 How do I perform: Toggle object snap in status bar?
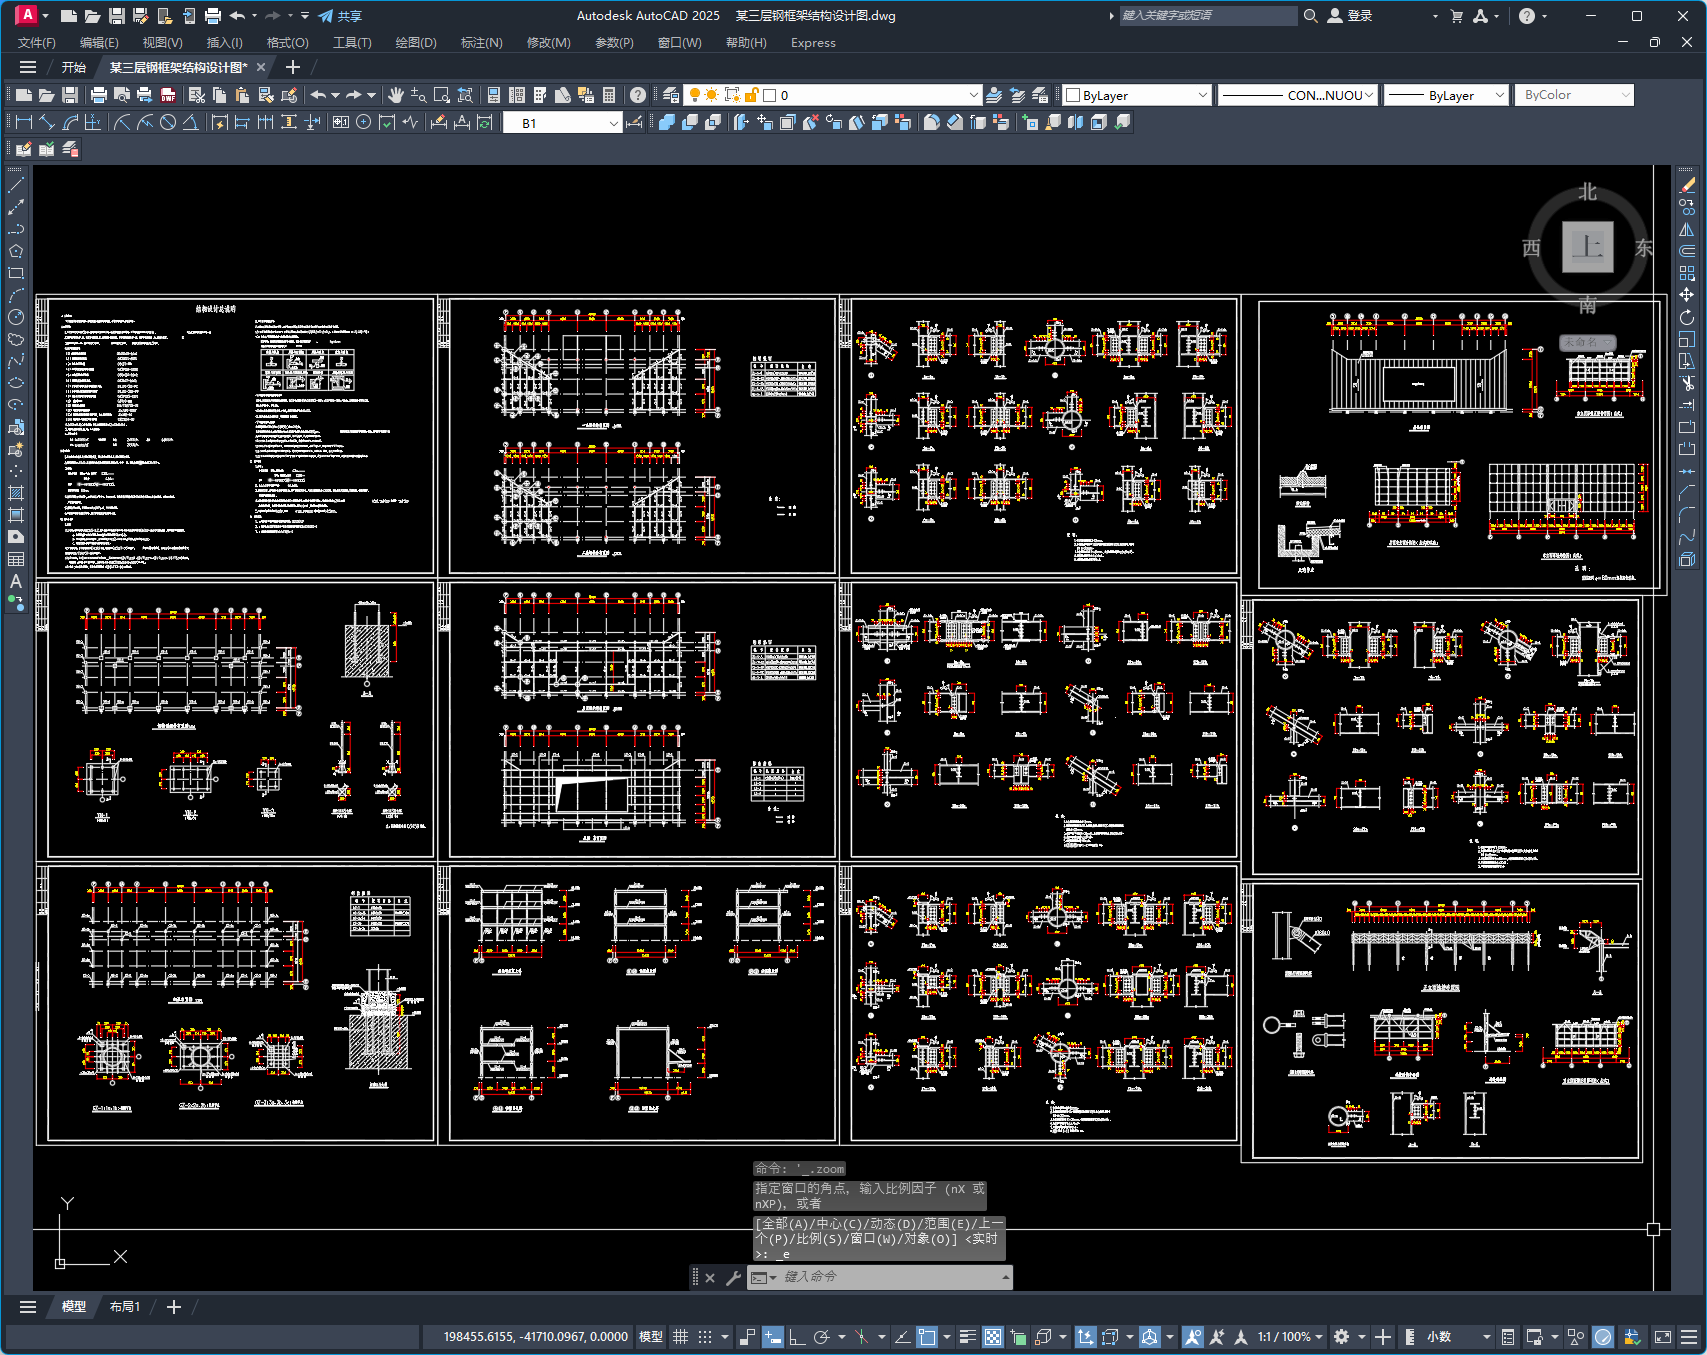[x=927, y=1336]
